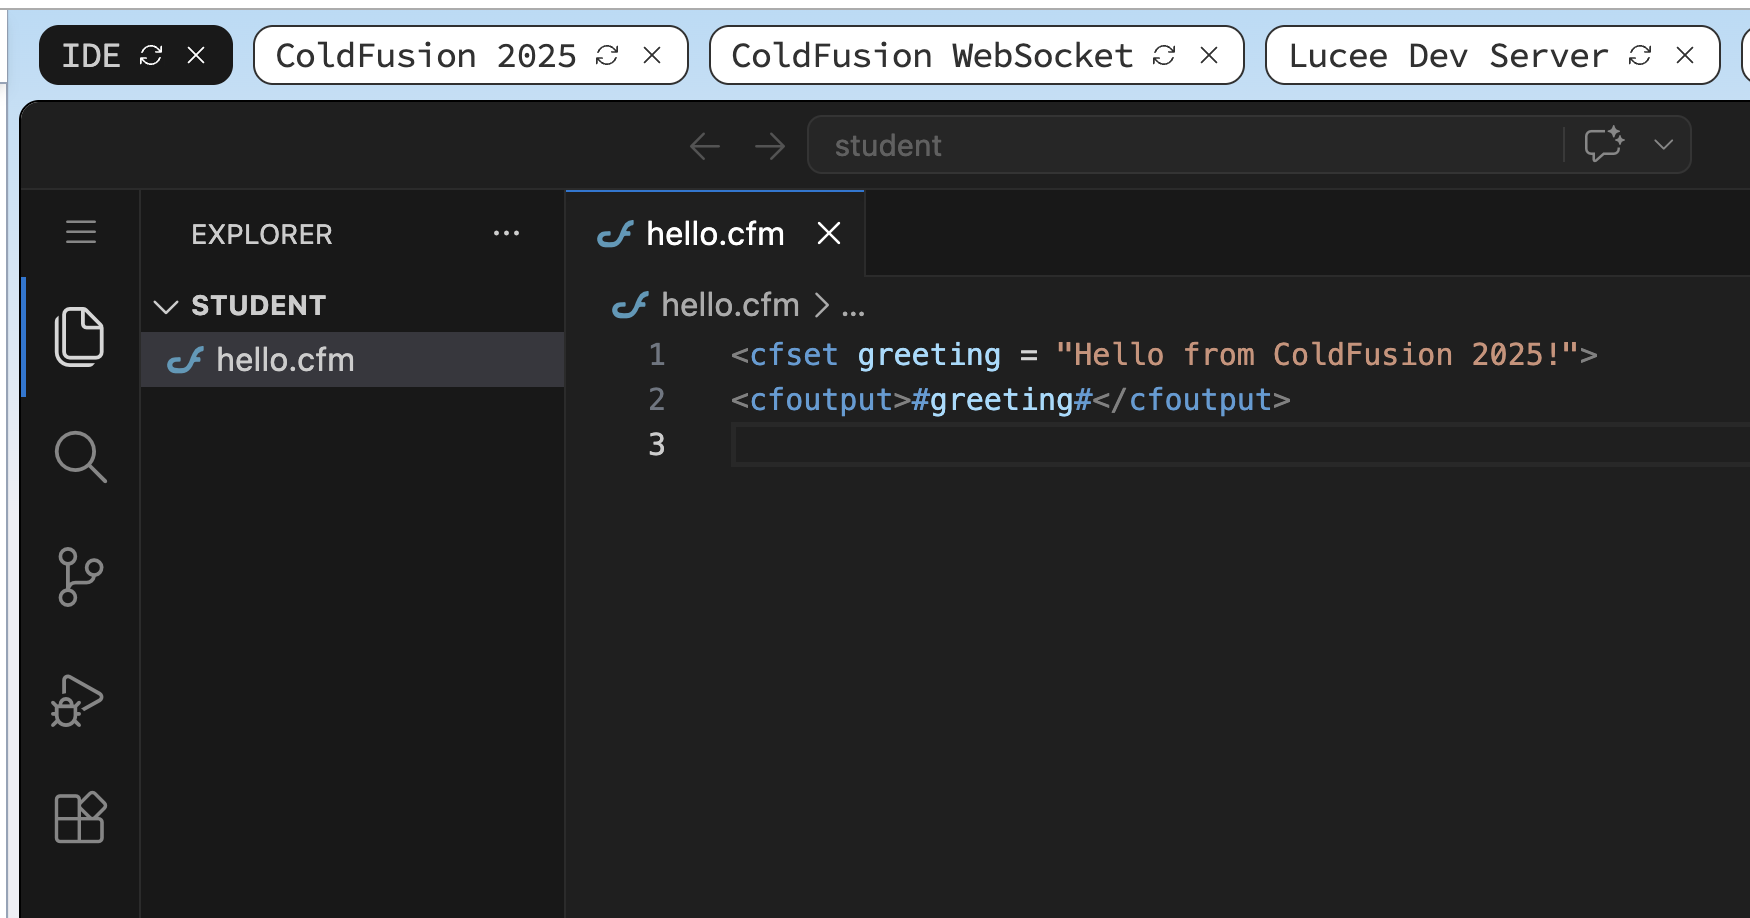Click hello.cfm in the breadcrumb
The height and width of the screenshot is (918, 1750).
pos(730,305)
